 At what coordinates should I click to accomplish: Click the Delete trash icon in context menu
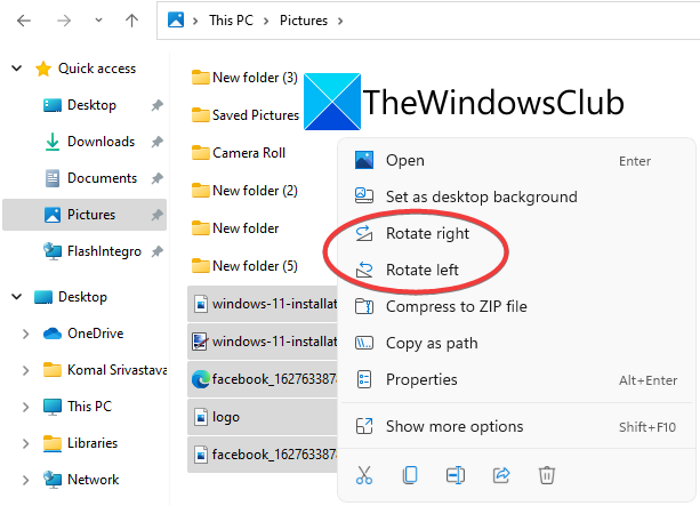546,475
